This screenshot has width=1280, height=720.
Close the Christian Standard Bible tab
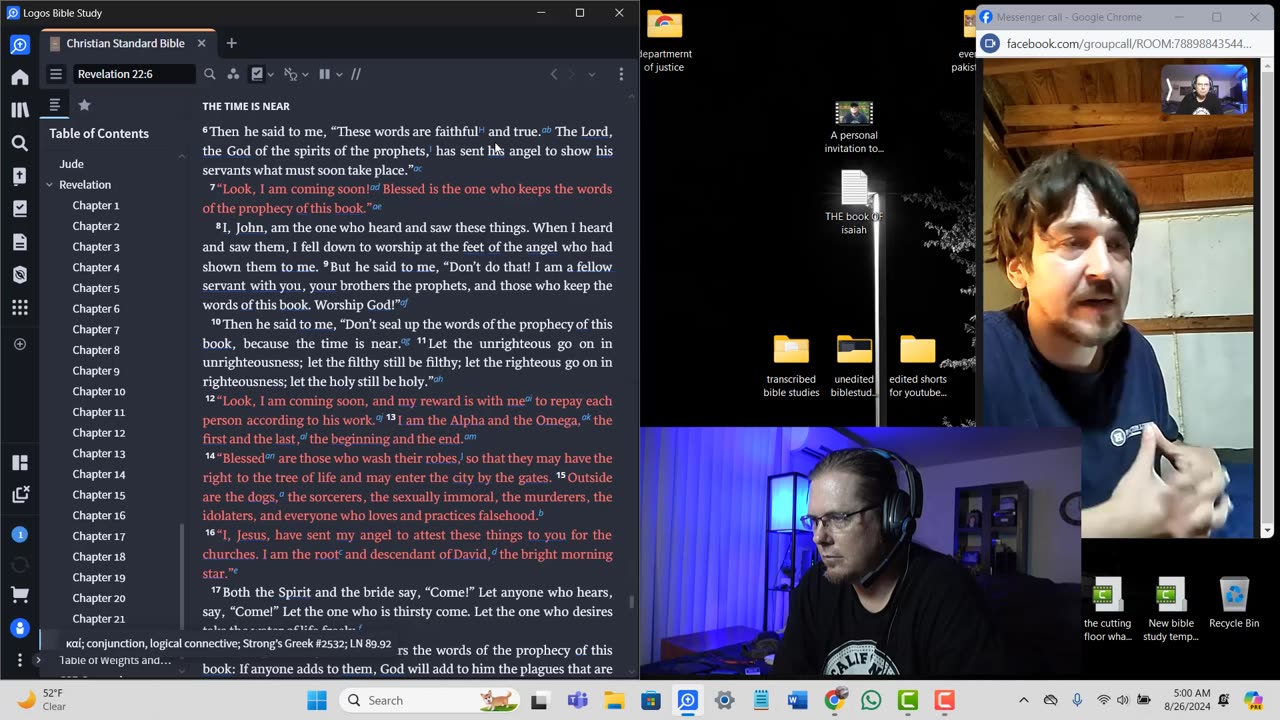pos(201,43)
